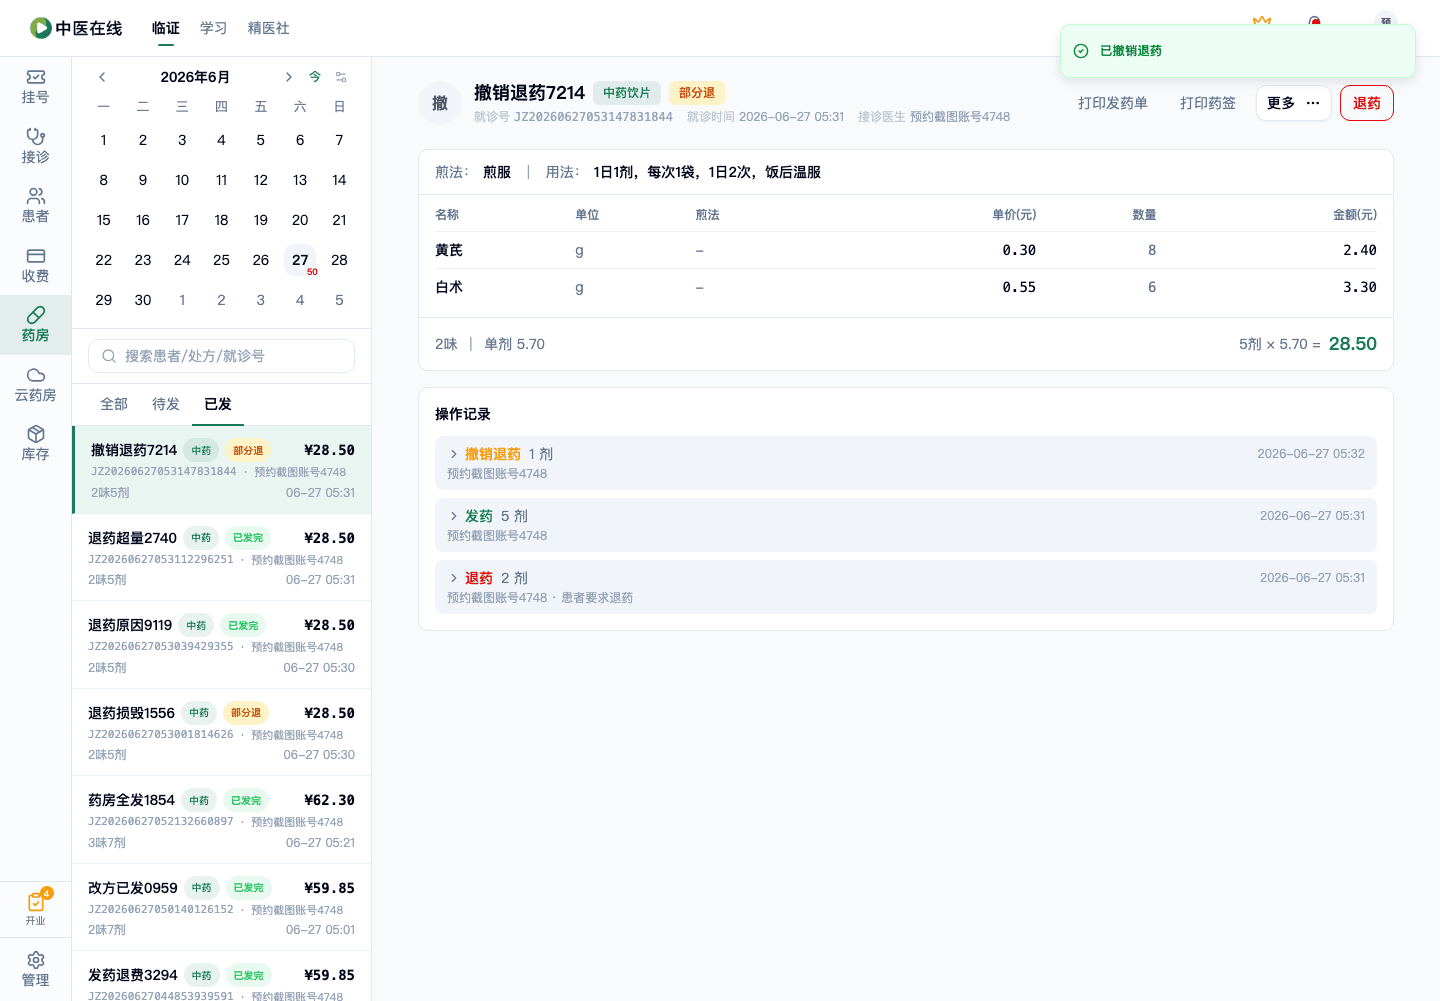Viewport: 1440px width, 1001px height.
Task: Go to previous month in calendar
Action: point(102,77)
